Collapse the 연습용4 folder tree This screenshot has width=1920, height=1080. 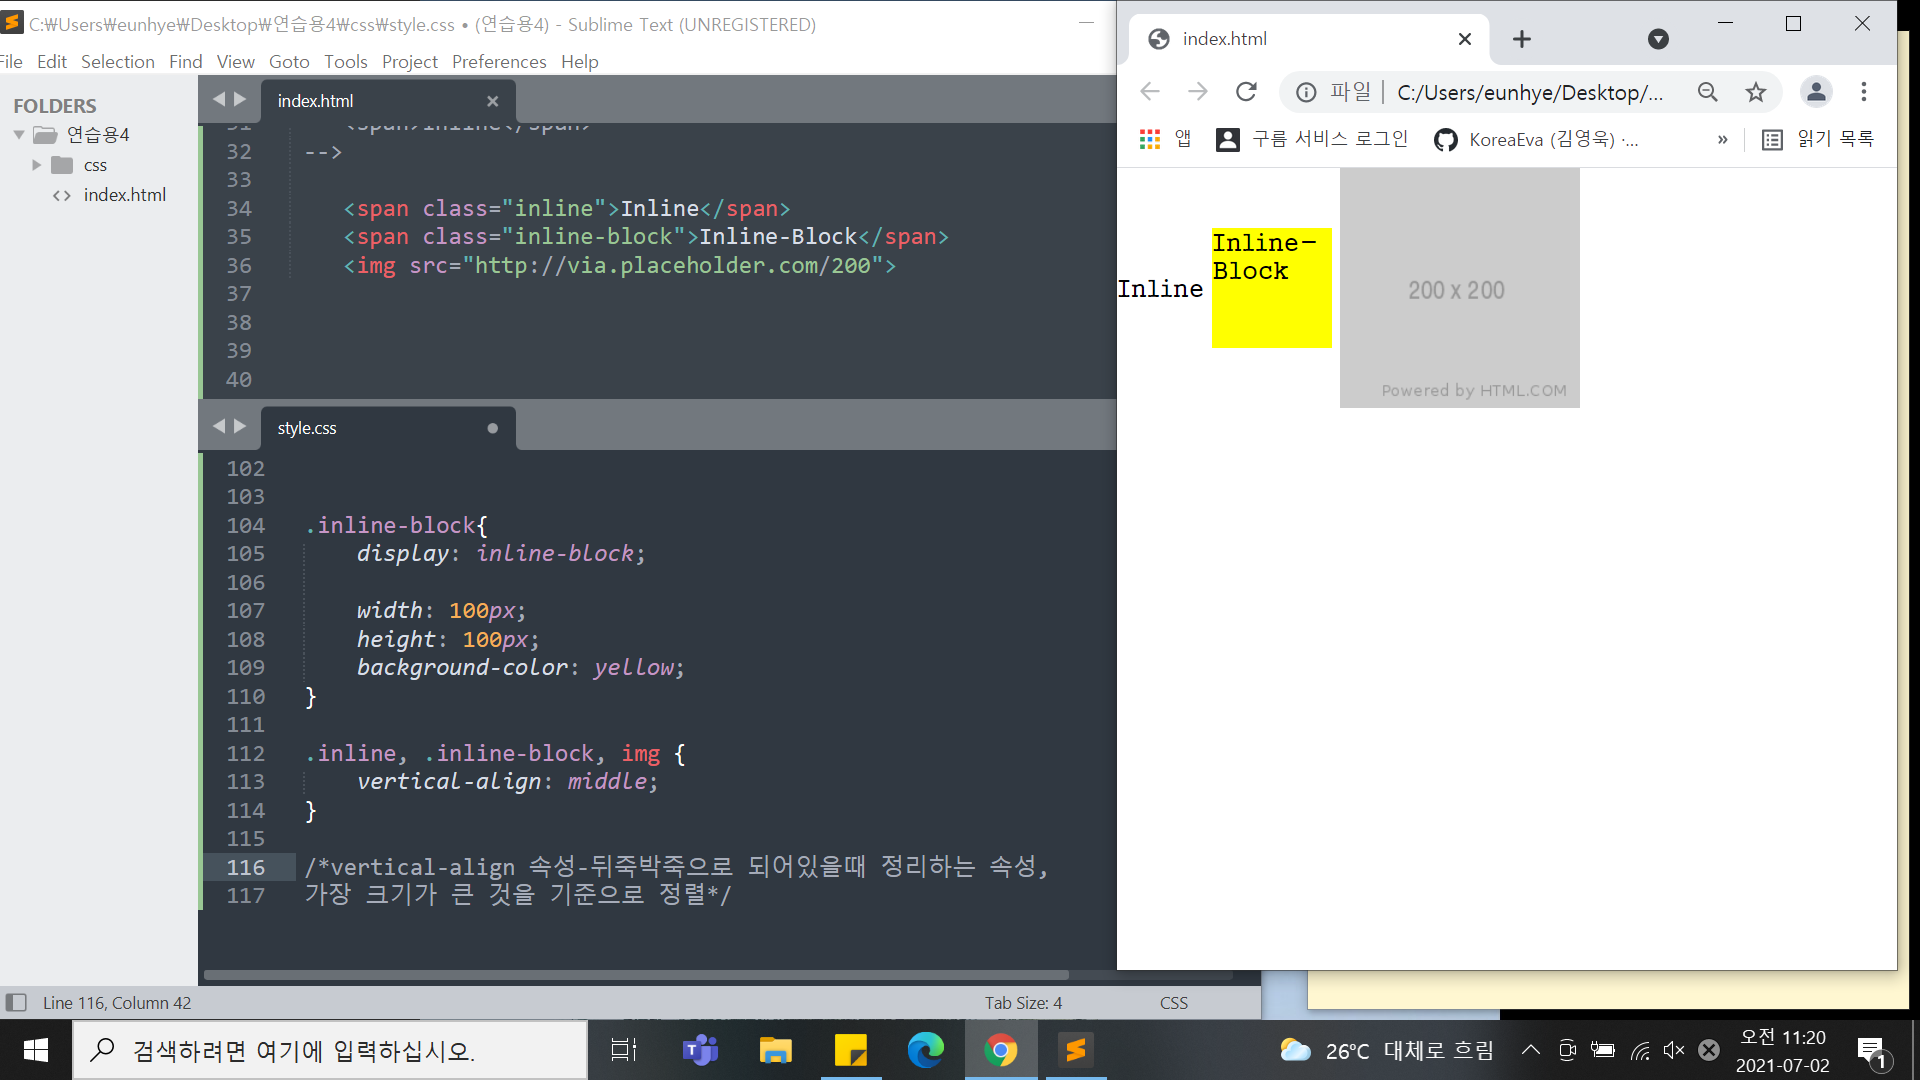coord(19,134)
